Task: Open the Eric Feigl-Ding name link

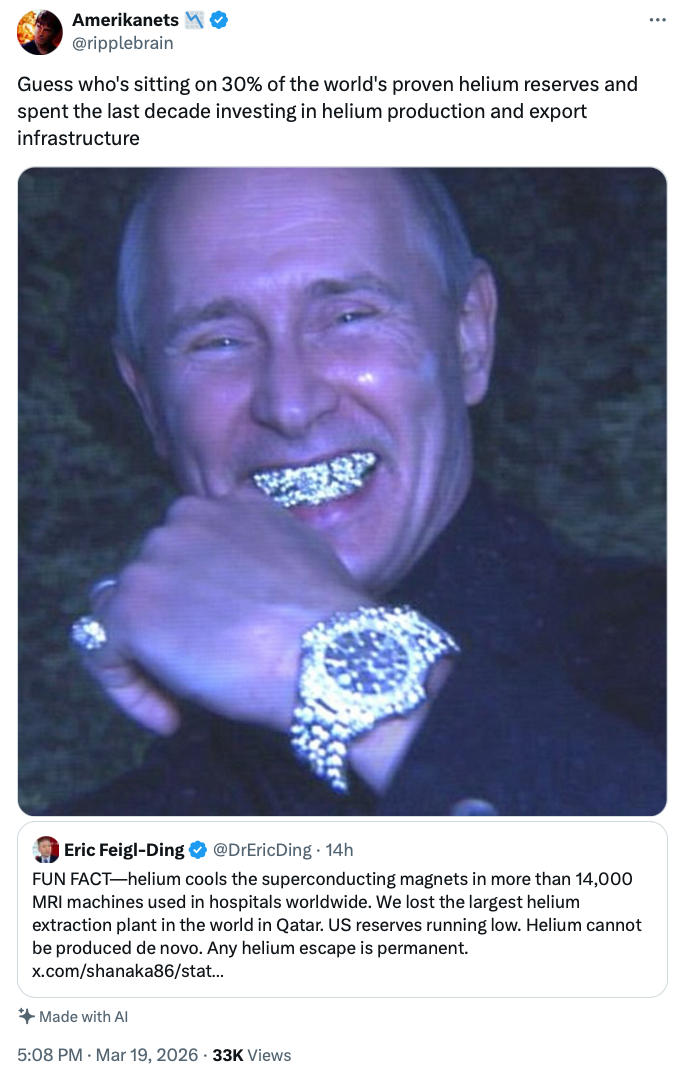Action: [125, 850]
